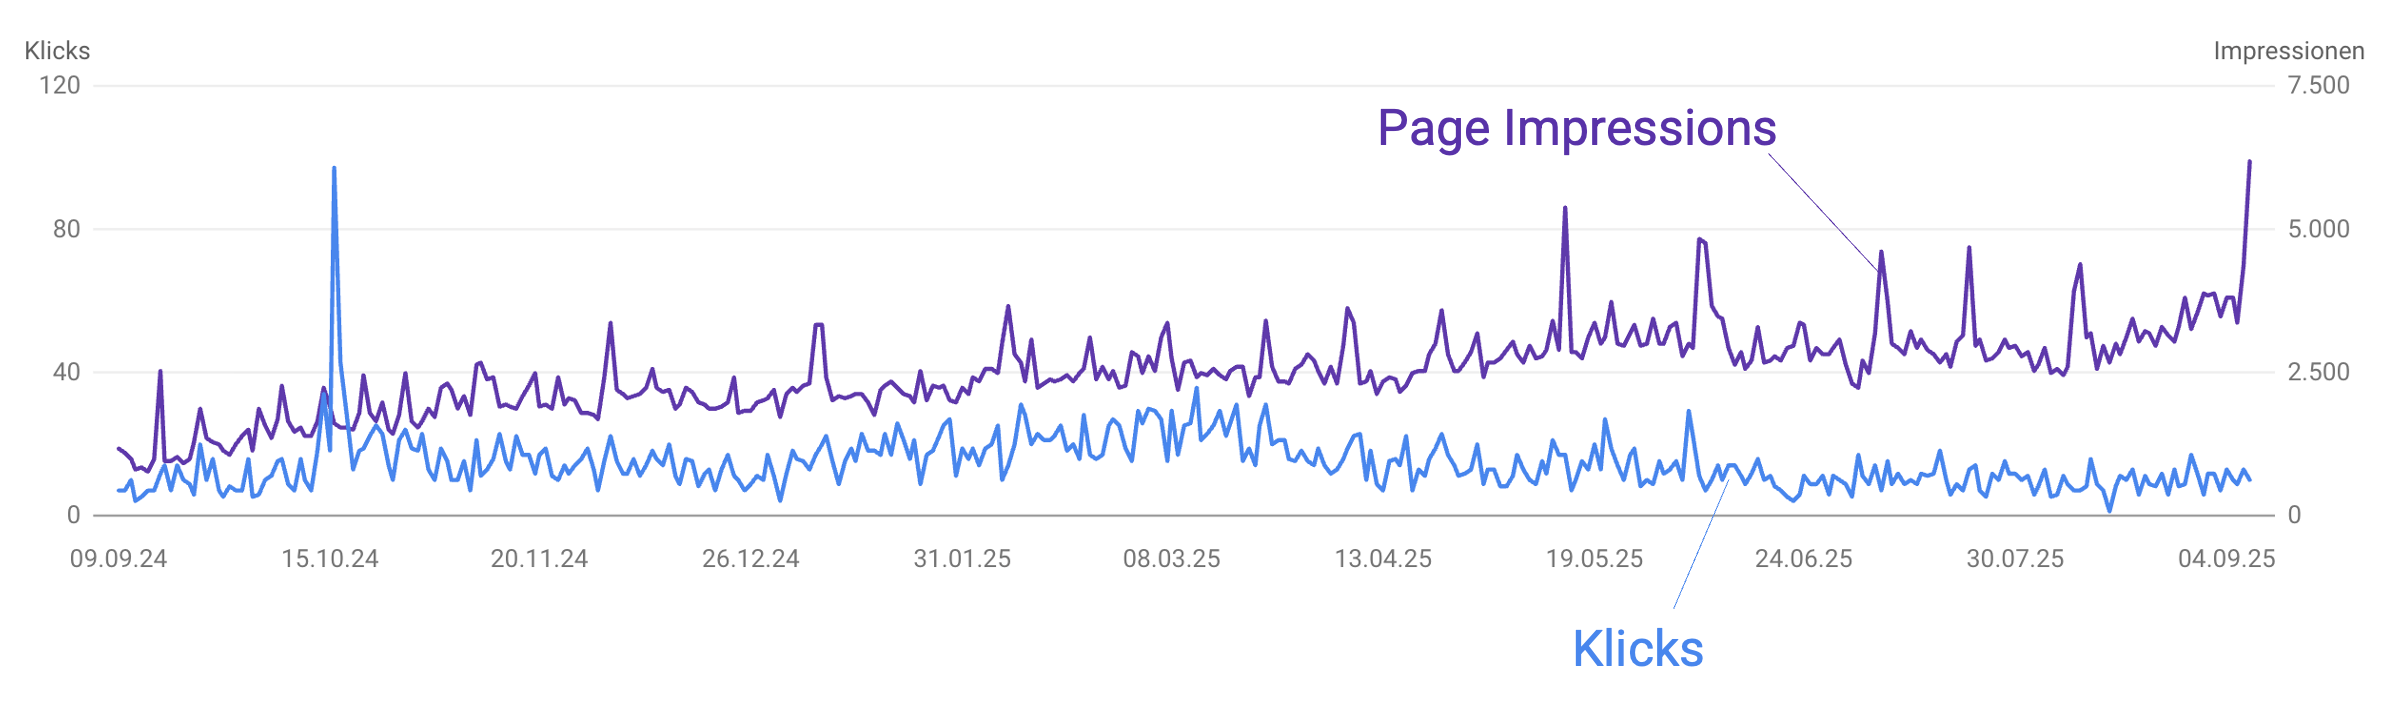2382x710 pixels.
Task: Select the 24.06.25 date label
Action: pyautogui.click(x=1803, y=559)
